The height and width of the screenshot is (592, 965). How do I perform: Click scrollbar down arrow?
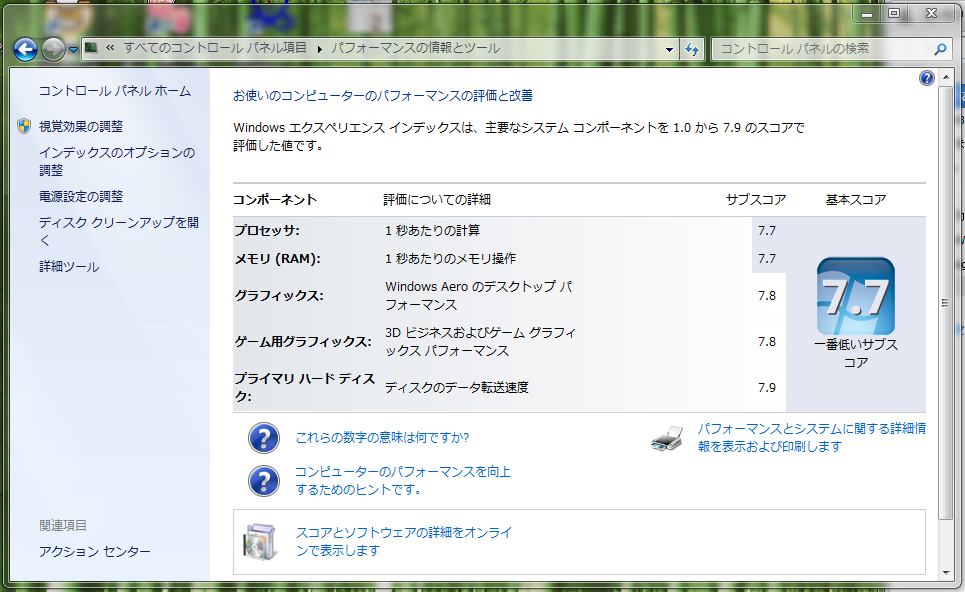[x=946, y=573]
